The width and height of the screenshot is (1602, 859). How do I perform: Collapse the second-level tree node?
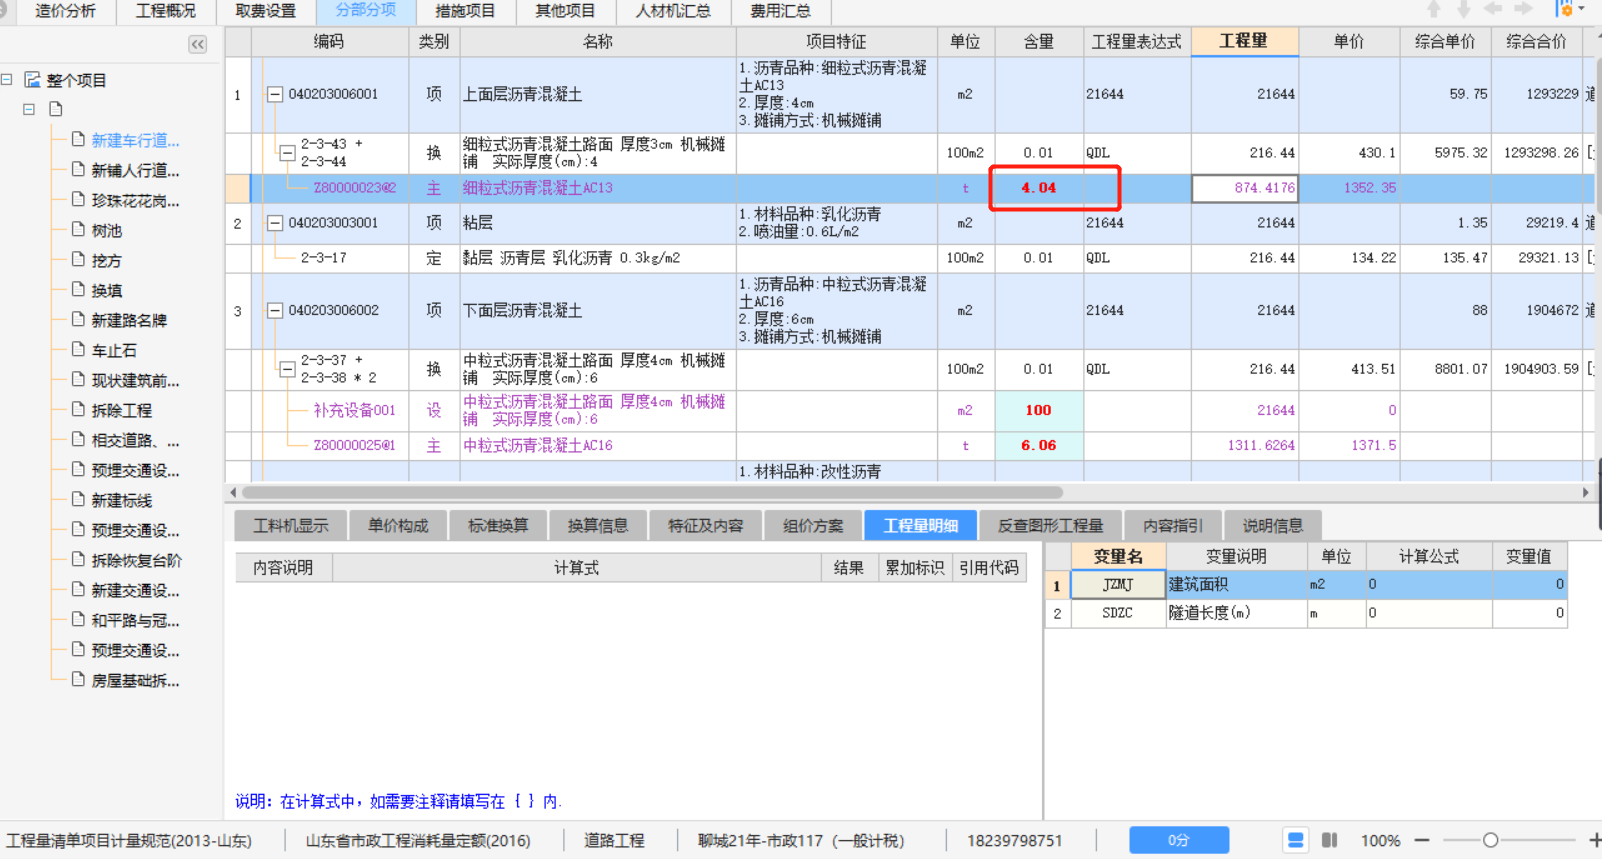[28, 109]
